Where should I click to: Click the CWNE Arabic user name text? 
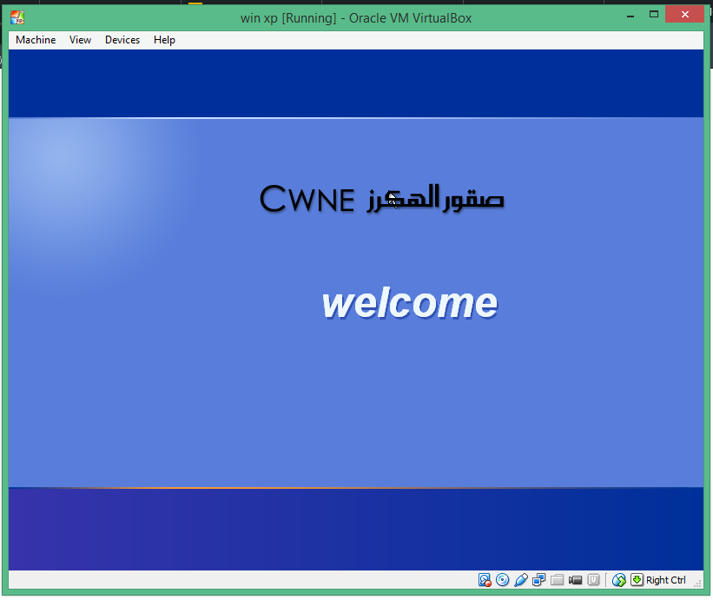pos(382,199)
